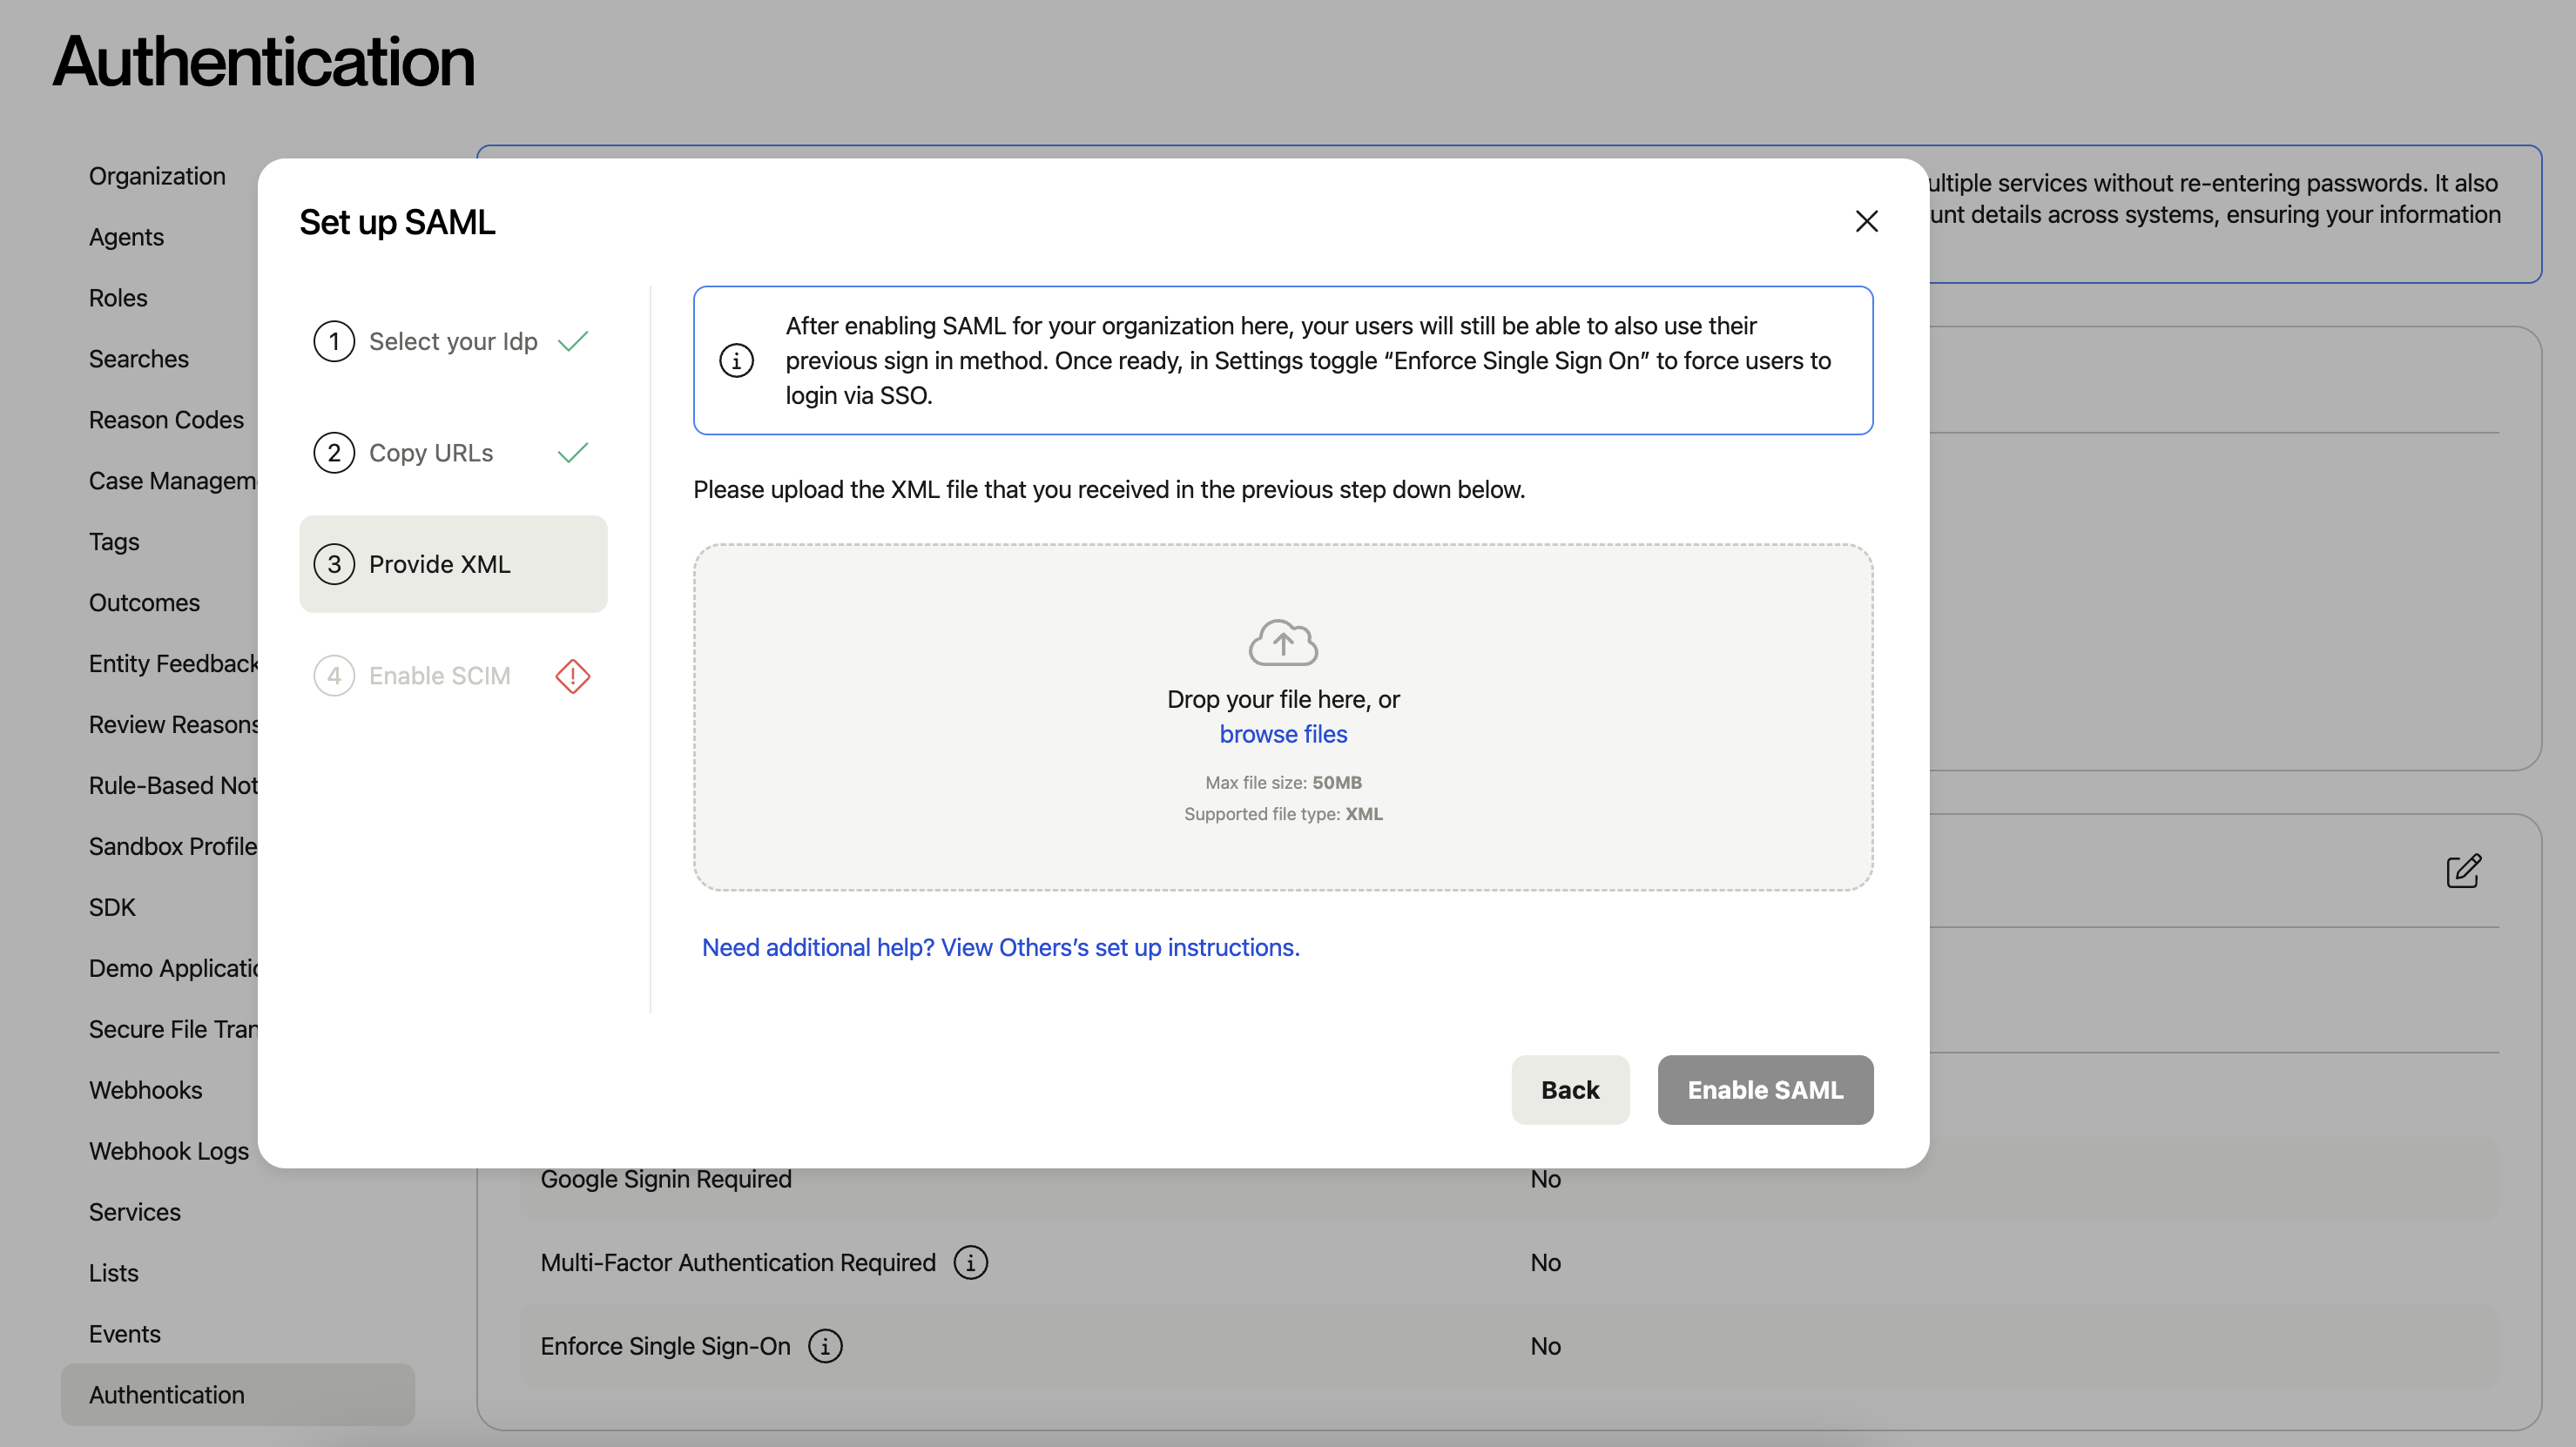
Task: Click the cloud upload icon
Action: pyautogui.click(x=1283, y=642)
